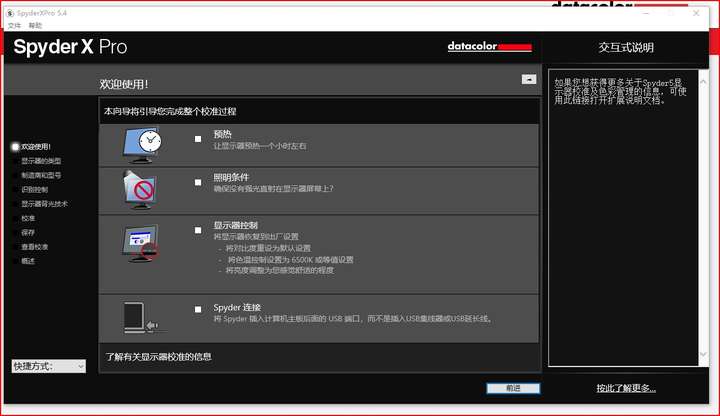This screenshot has height=416, width=720.
Task: Click the warm-up monitor clock icon
Action: (x=142, y=145)
